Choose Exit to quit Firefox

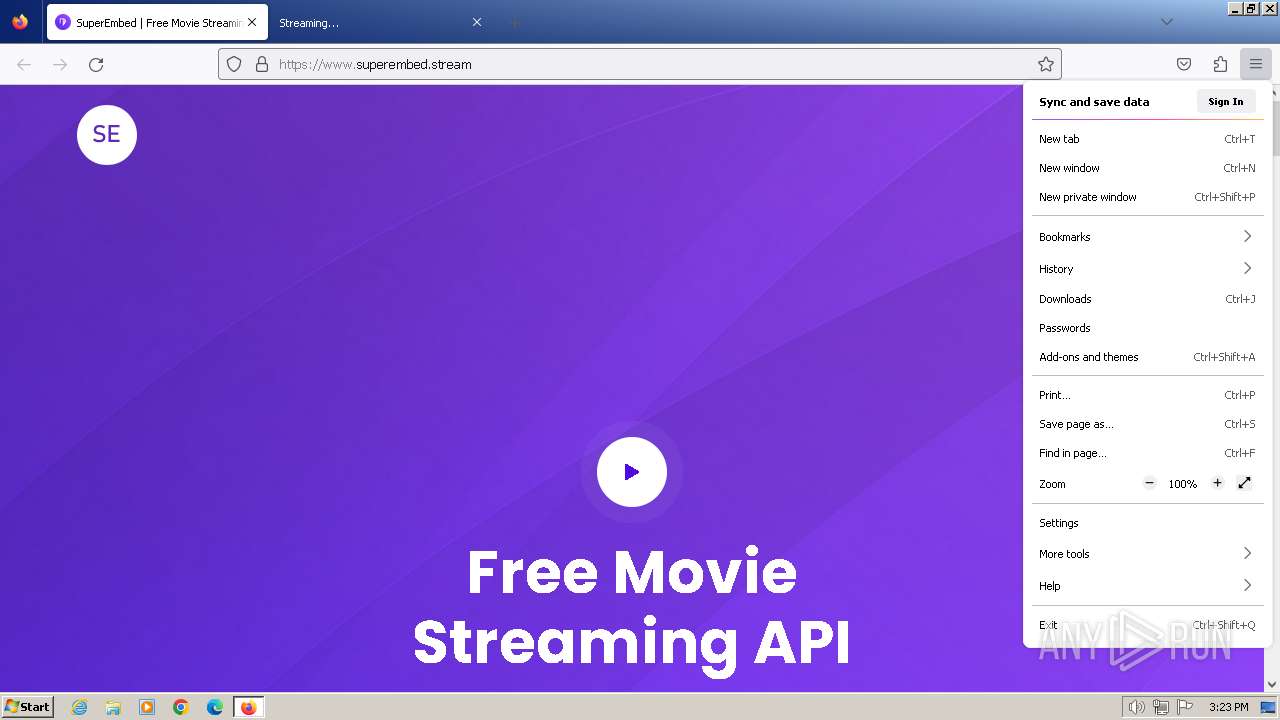pyautogui.click(x=1147, y=625)
